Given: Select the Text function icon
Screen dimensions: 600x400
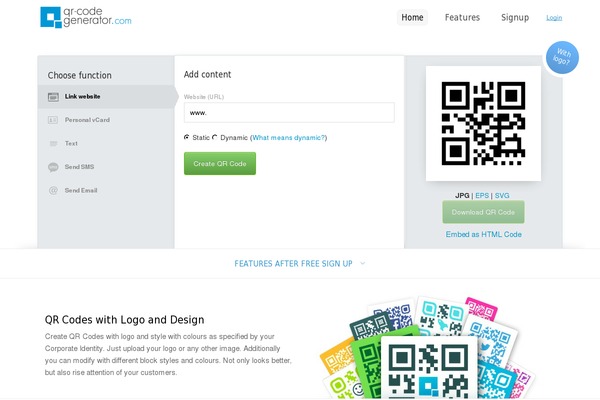Looking at the screenshot, I should (53, 144).
